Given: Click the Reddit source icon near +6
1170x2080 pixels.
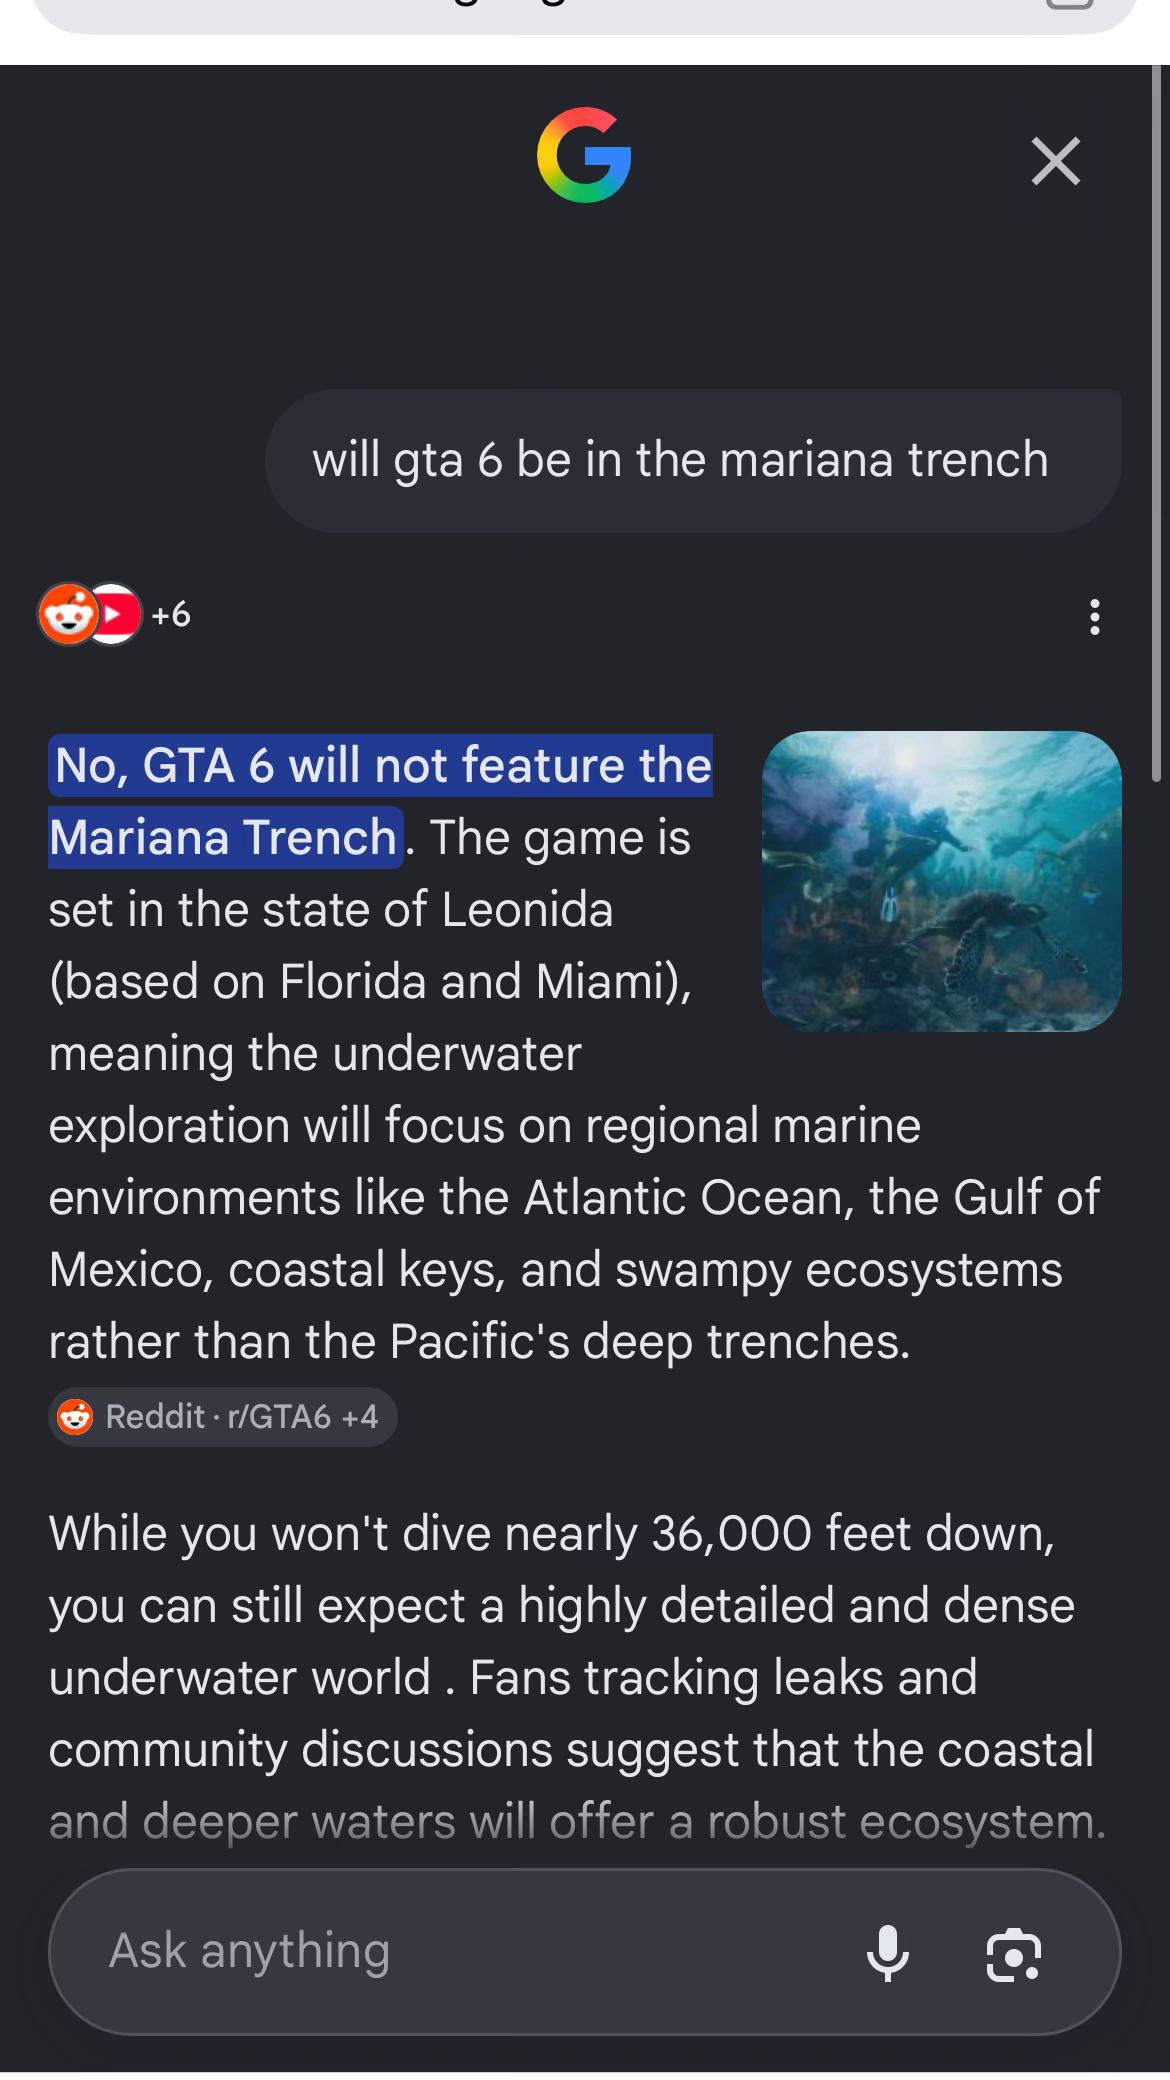Looking at the screenshot, I should pos(67,614).
